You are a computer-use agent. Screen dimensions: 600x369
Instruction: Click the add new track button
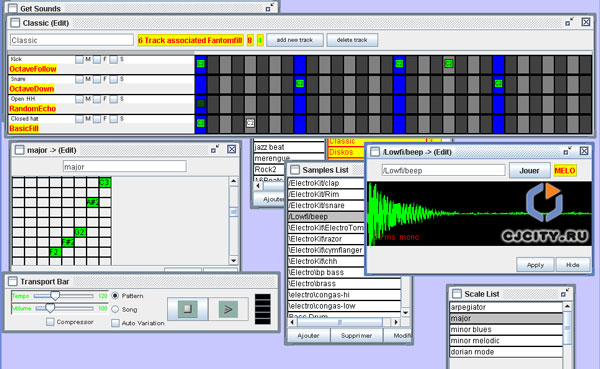295,40
